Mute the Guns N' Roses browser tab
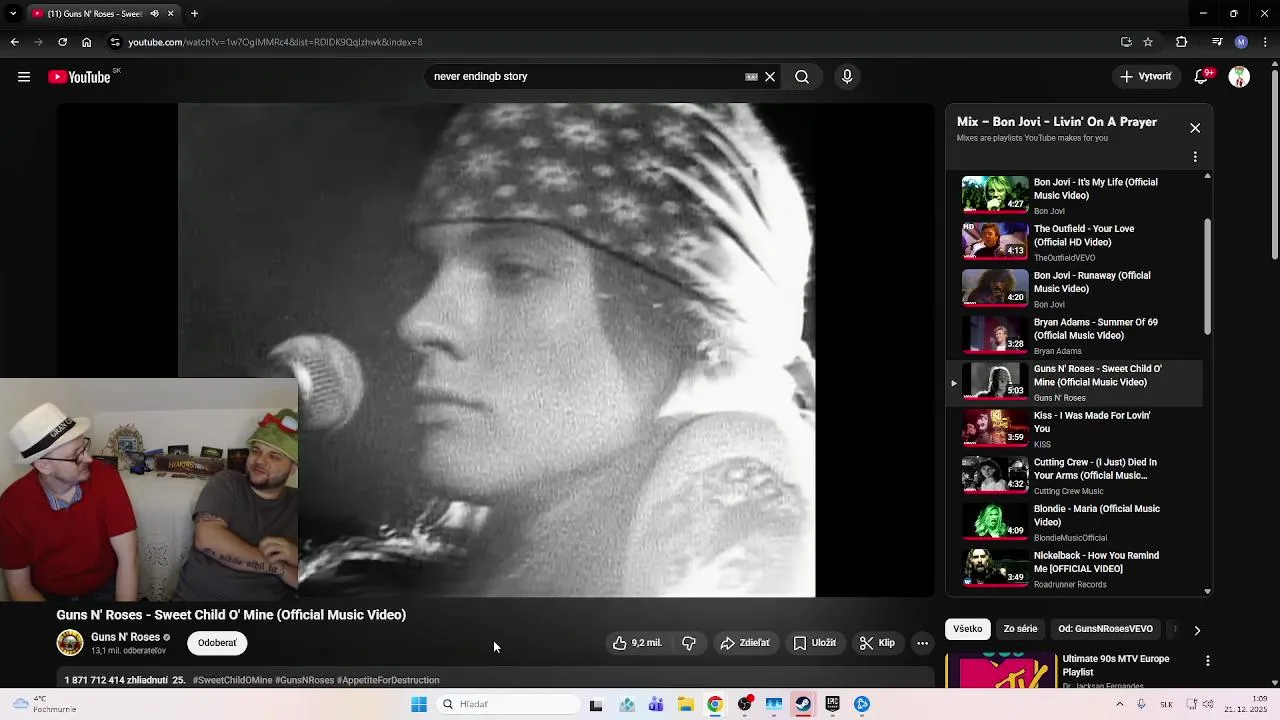Viewport: 1280px width, 720px height. (x=154, y=14)
